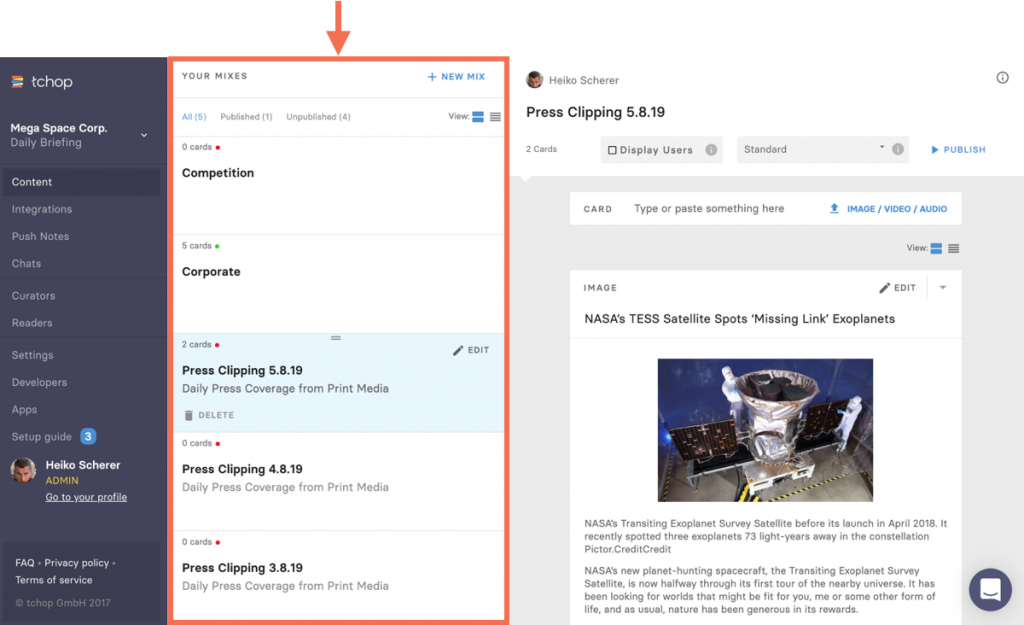The image size is (1024, 625).
Task: Open info icon at top right
Action: coord(1002,78)
